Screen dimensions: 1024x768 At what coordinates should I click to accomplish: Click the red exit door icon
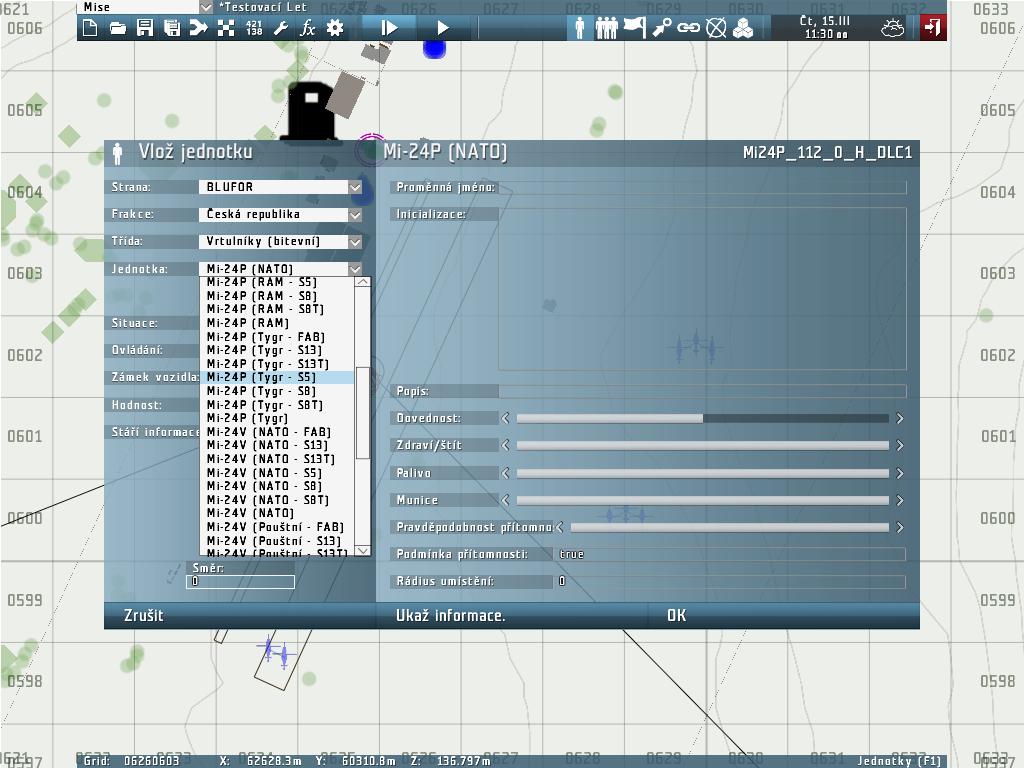(x=932, y=28)
